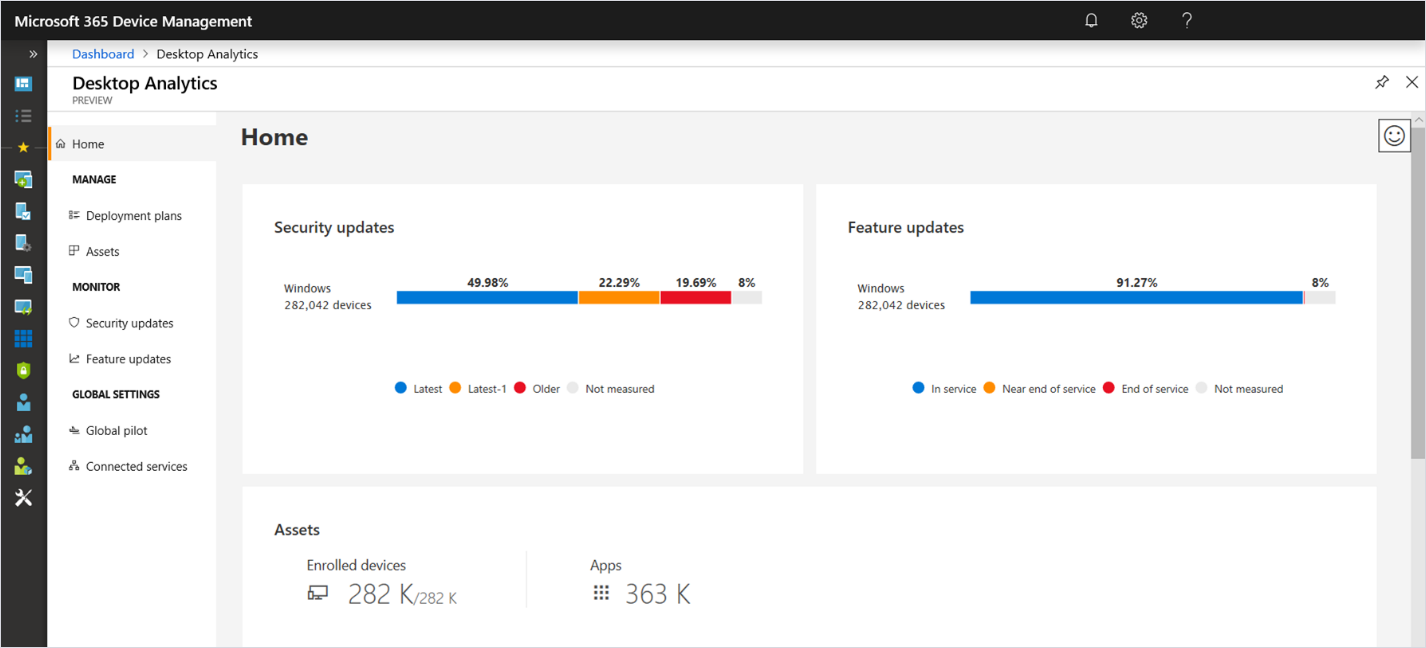Click the help question mark icon

pyautogui.click(x=1187, y=21)
